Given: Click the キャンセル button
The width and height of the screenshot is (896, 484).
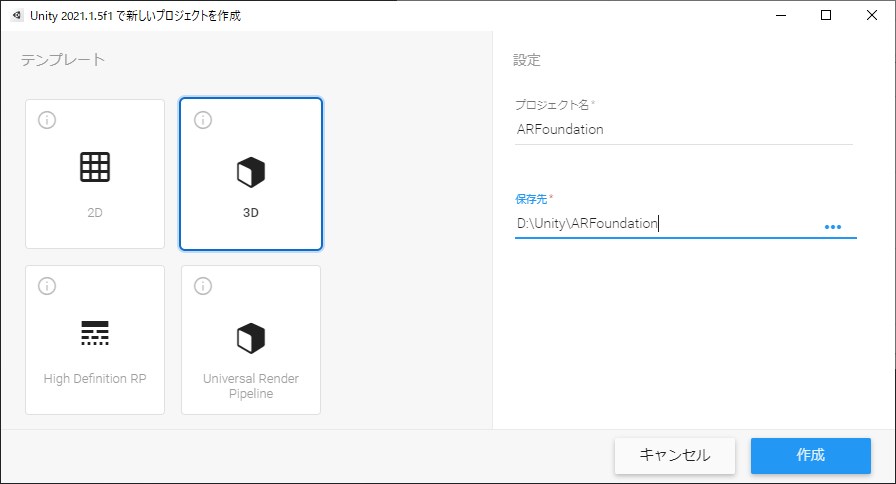Looking at the screenshot, I should [675, 455].
